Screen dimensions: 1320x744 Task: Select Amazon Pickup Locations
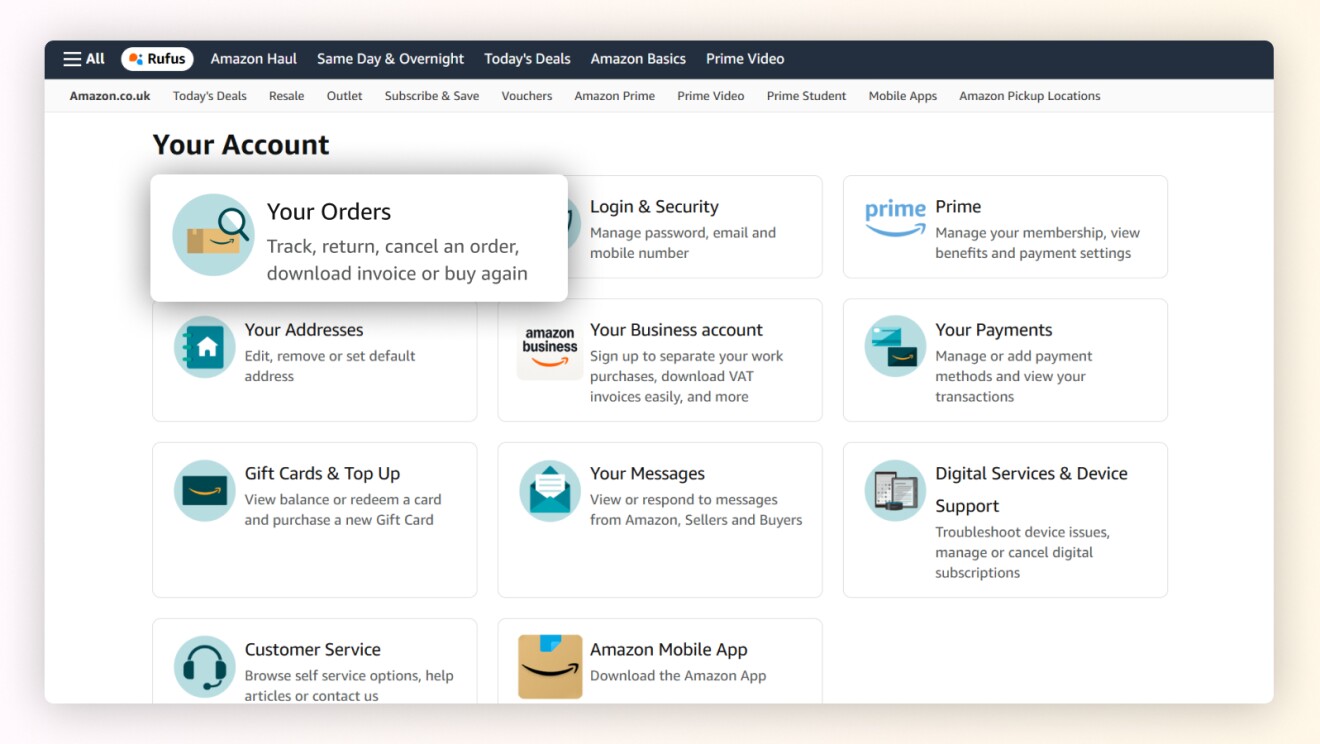1029,96
